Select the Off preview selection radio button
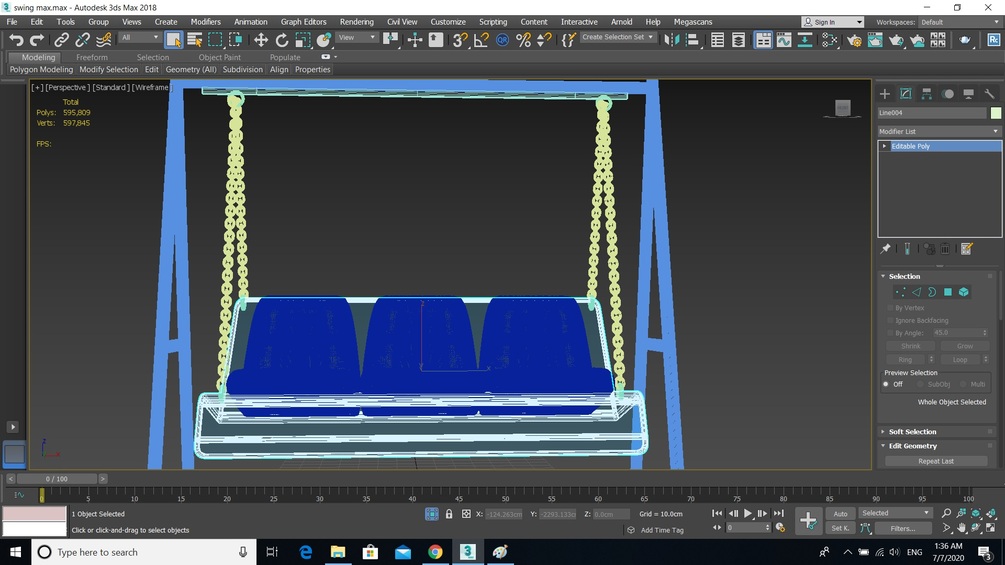1005x565 pixels. (x=886, y=384)
